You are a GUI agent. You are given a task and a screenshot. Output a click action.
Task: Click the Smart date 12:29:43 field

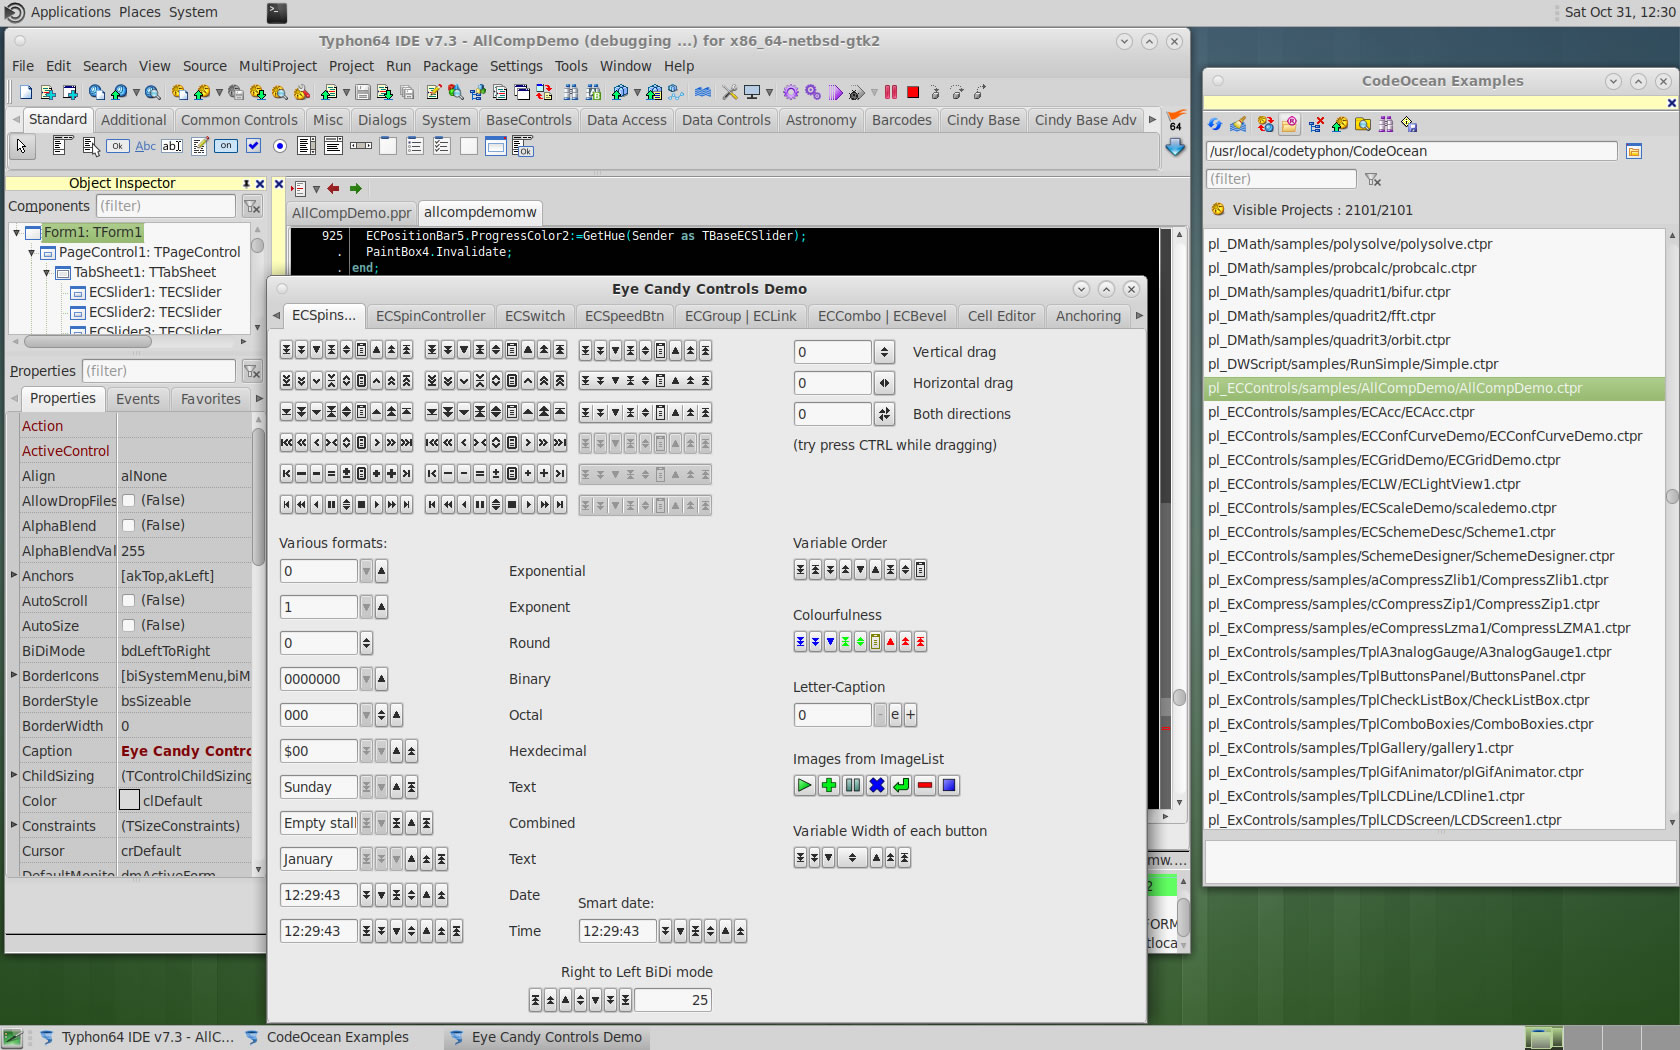(x=617, y=931)
